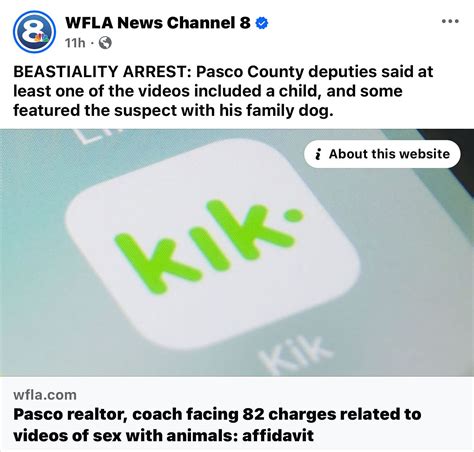
Task: Open the three-dot post options menu
Action: (450, 21)
